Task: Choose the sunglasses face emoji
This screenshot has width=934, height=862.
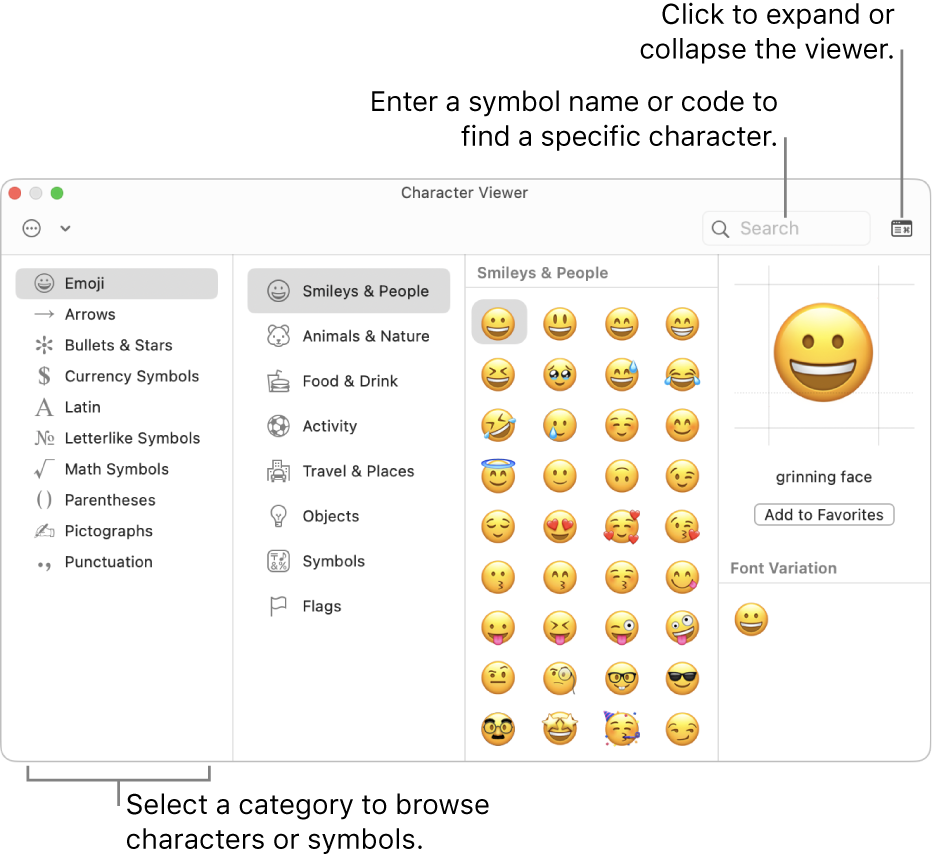Action: coord(682,678)
